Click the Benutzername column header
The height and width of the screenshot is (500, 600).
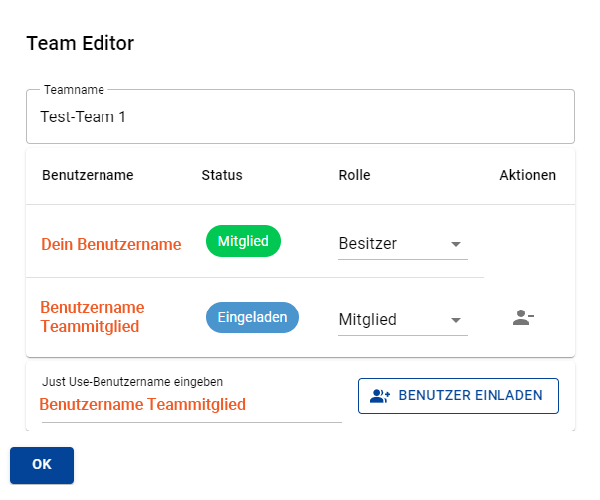88,175
